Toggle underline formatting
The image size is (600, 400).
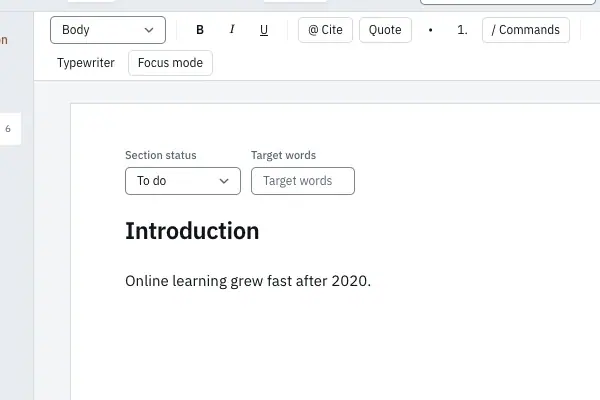264,30
